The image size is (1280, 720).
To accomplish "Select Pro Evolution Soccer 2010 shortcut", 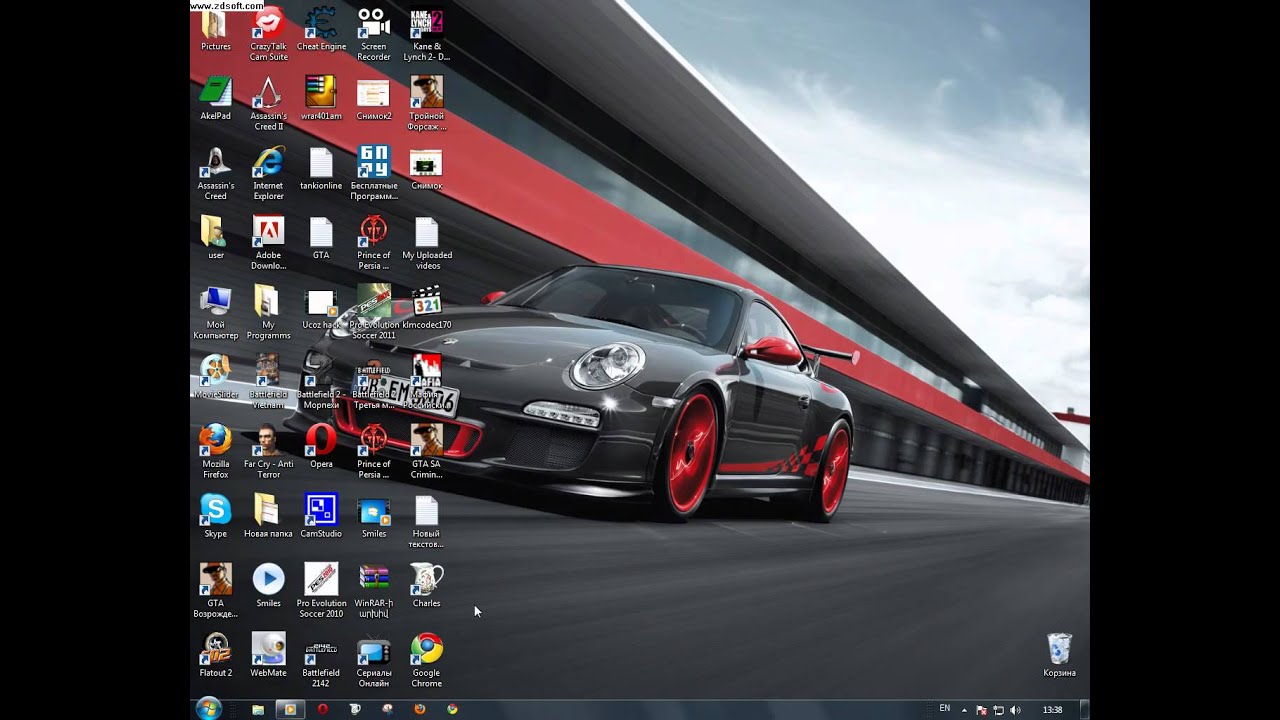I will pyautogui.click(x=321, y=590).
